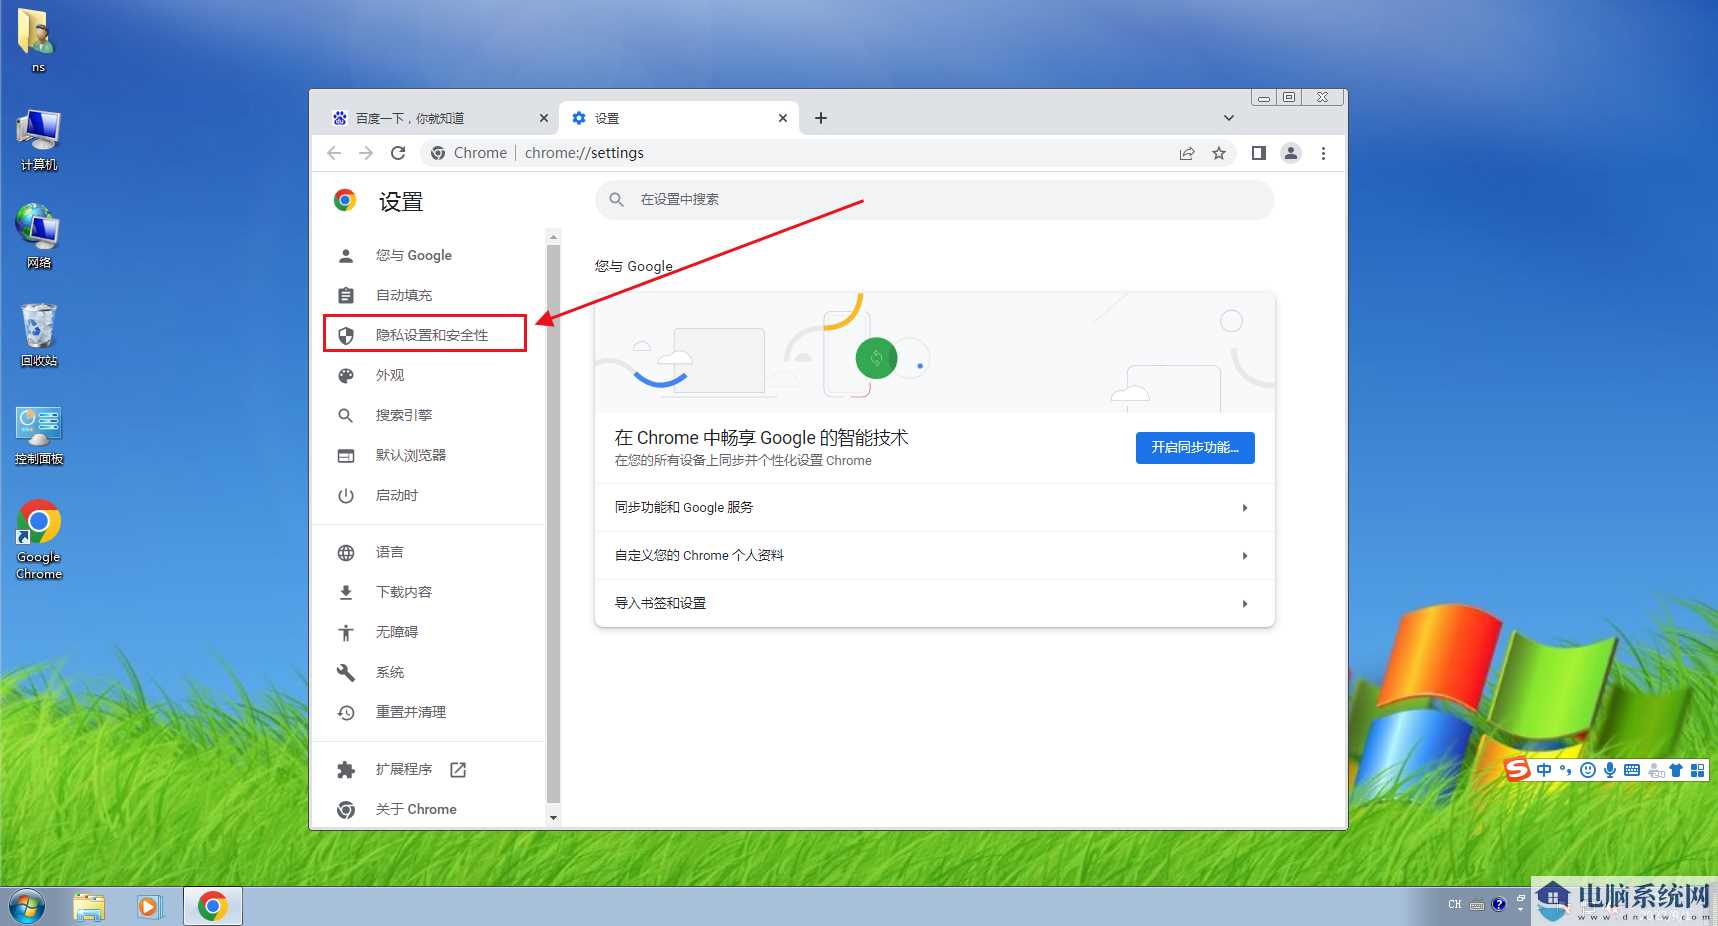Go back with the back arrow
The width and height of the screenshot is (1718, 926).
click(x=334, y=153)
